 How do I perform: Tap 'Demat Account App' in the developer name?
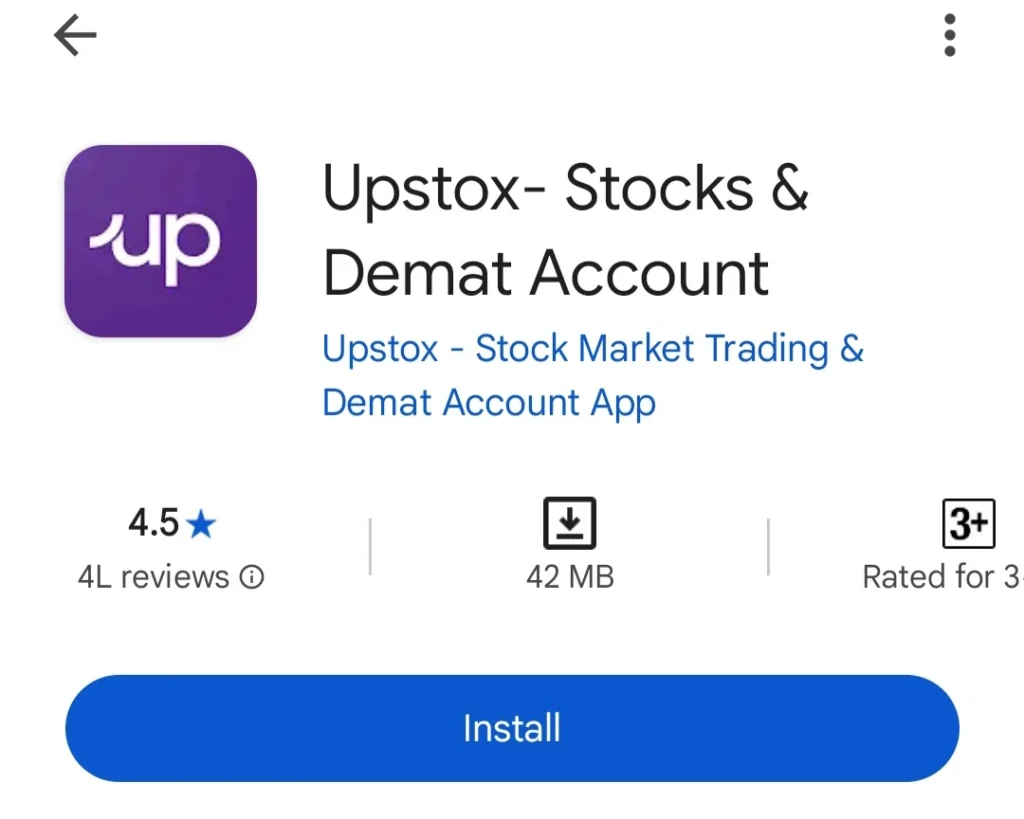pos(488,403)
